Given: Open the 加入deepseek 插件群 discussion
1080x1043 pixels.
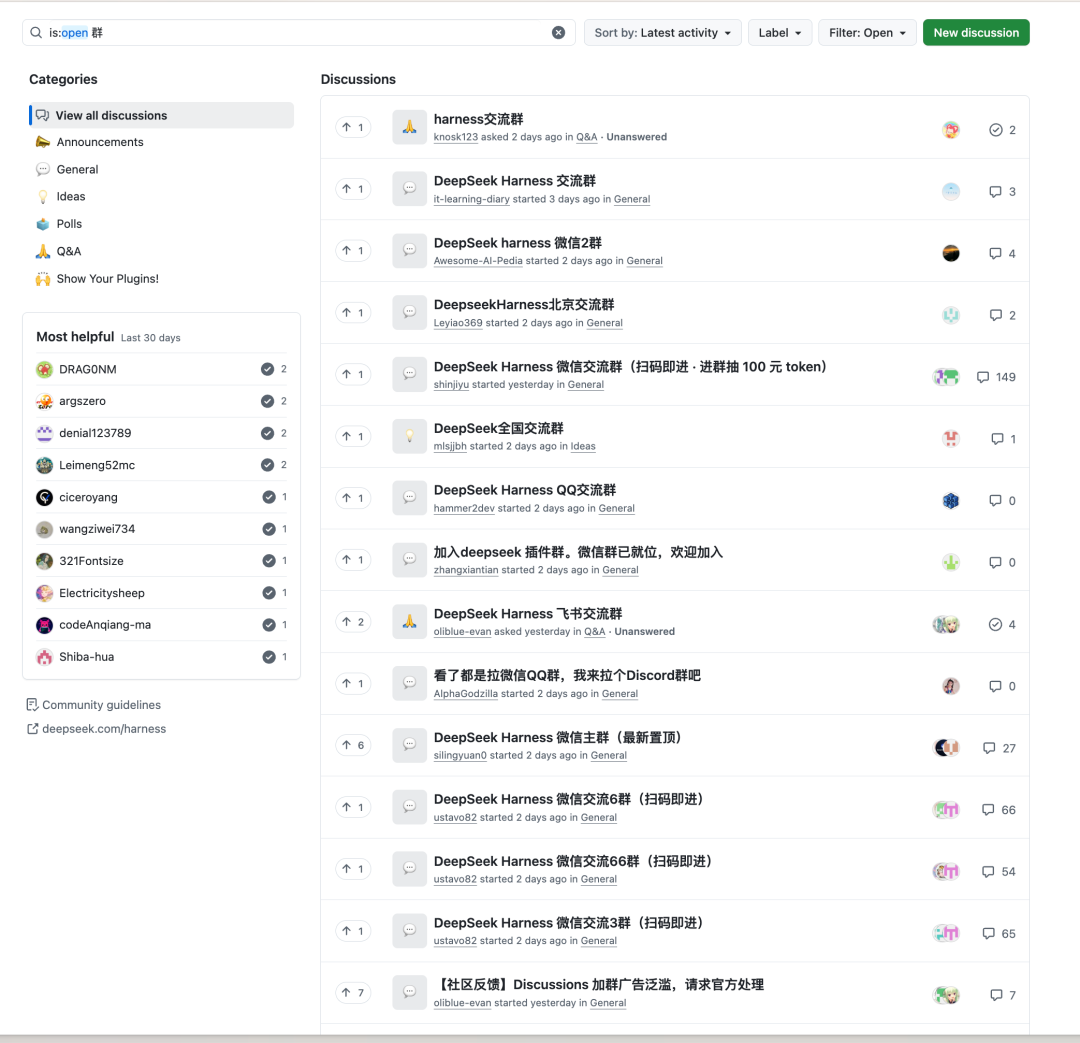Looking at the screenshot, I should 578,552.
